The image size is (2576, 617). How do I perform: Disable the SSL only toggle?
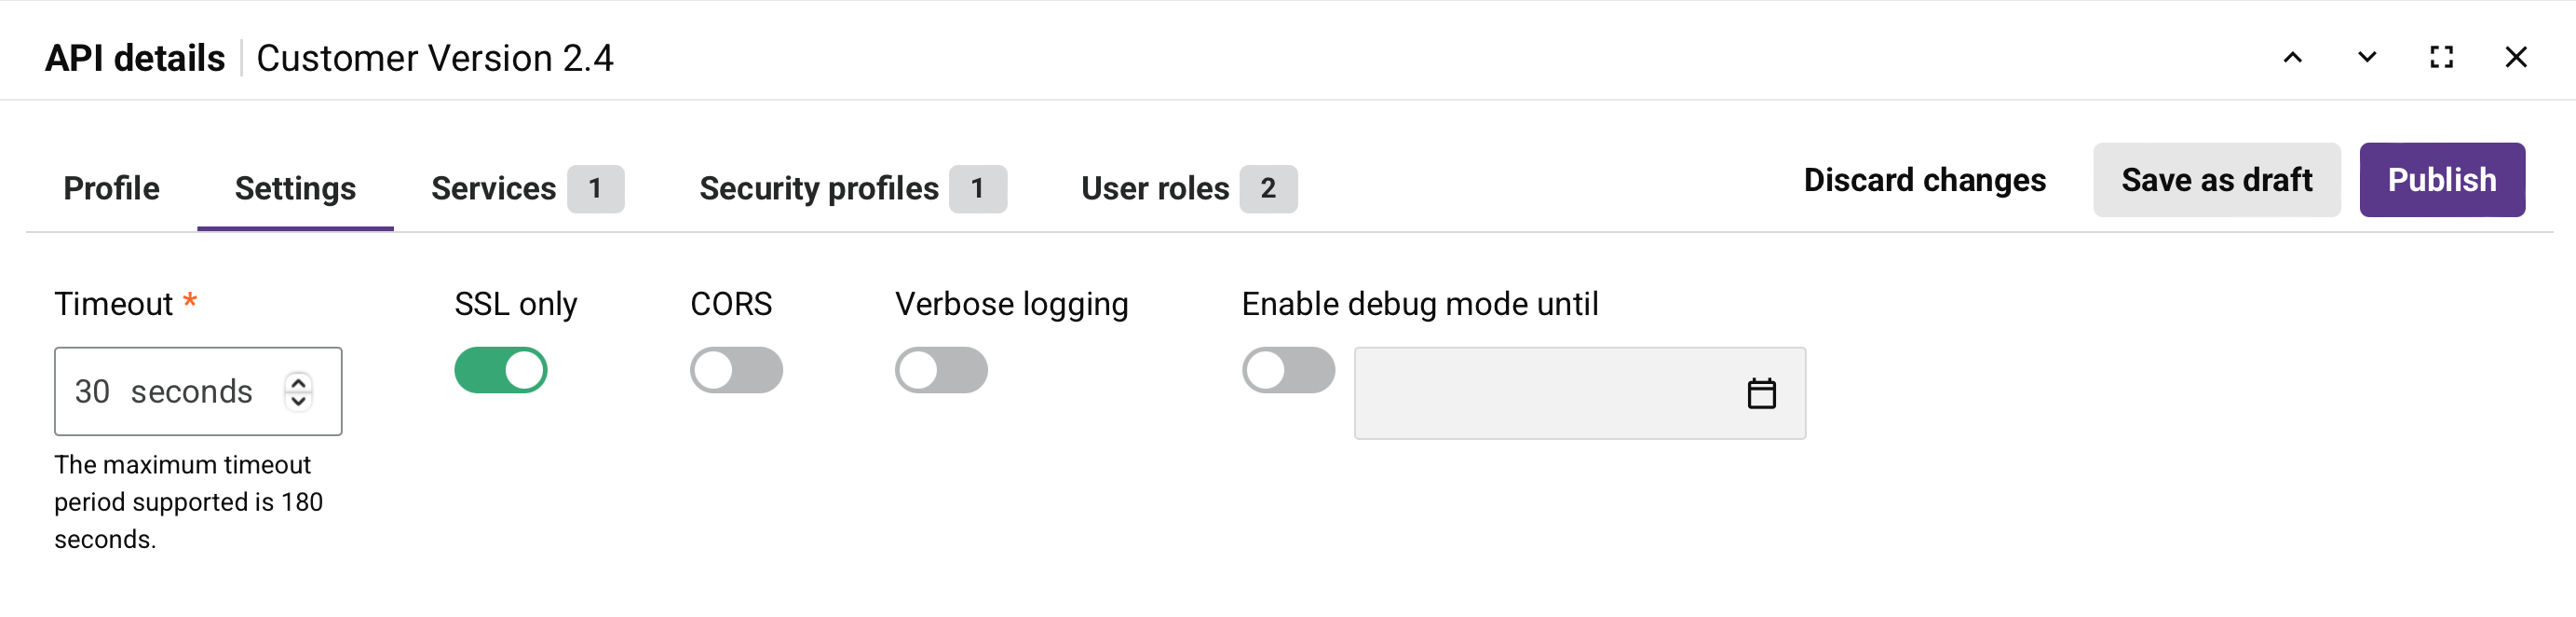click(x=501, y=370)
